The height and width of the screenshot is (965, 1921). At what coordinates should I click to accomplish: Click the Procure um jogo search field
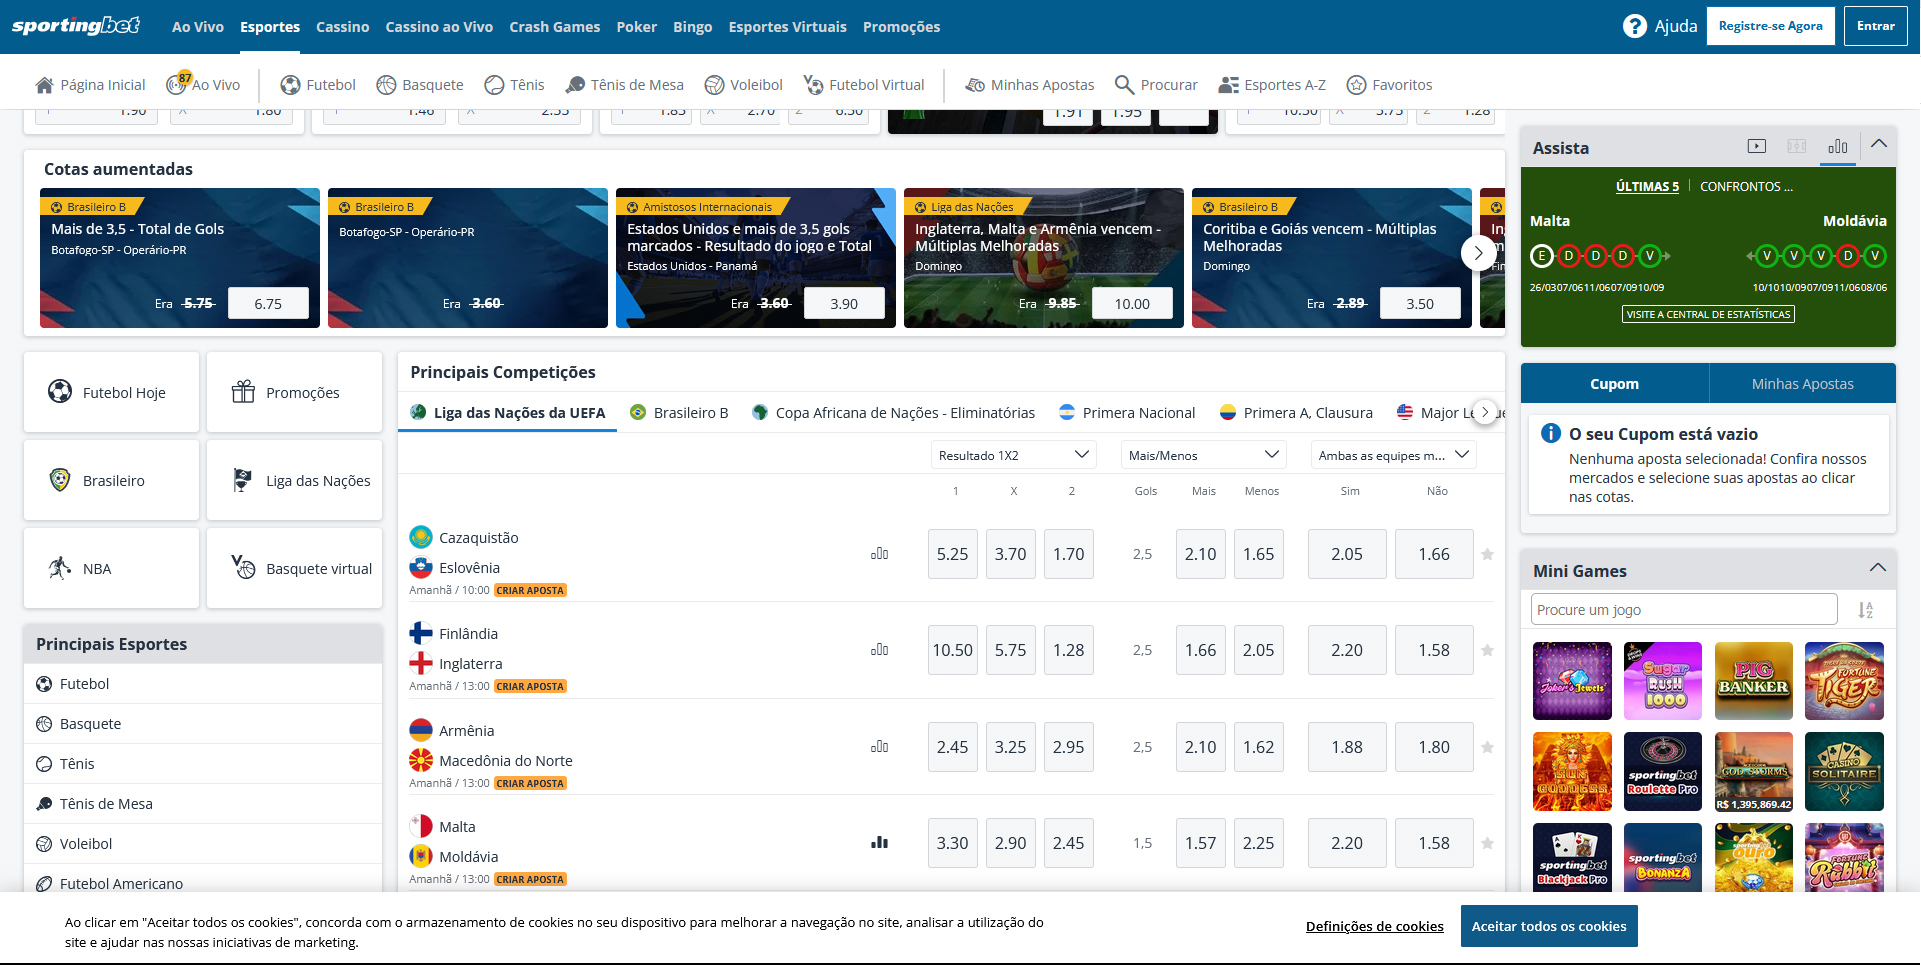pos(1684,610)
